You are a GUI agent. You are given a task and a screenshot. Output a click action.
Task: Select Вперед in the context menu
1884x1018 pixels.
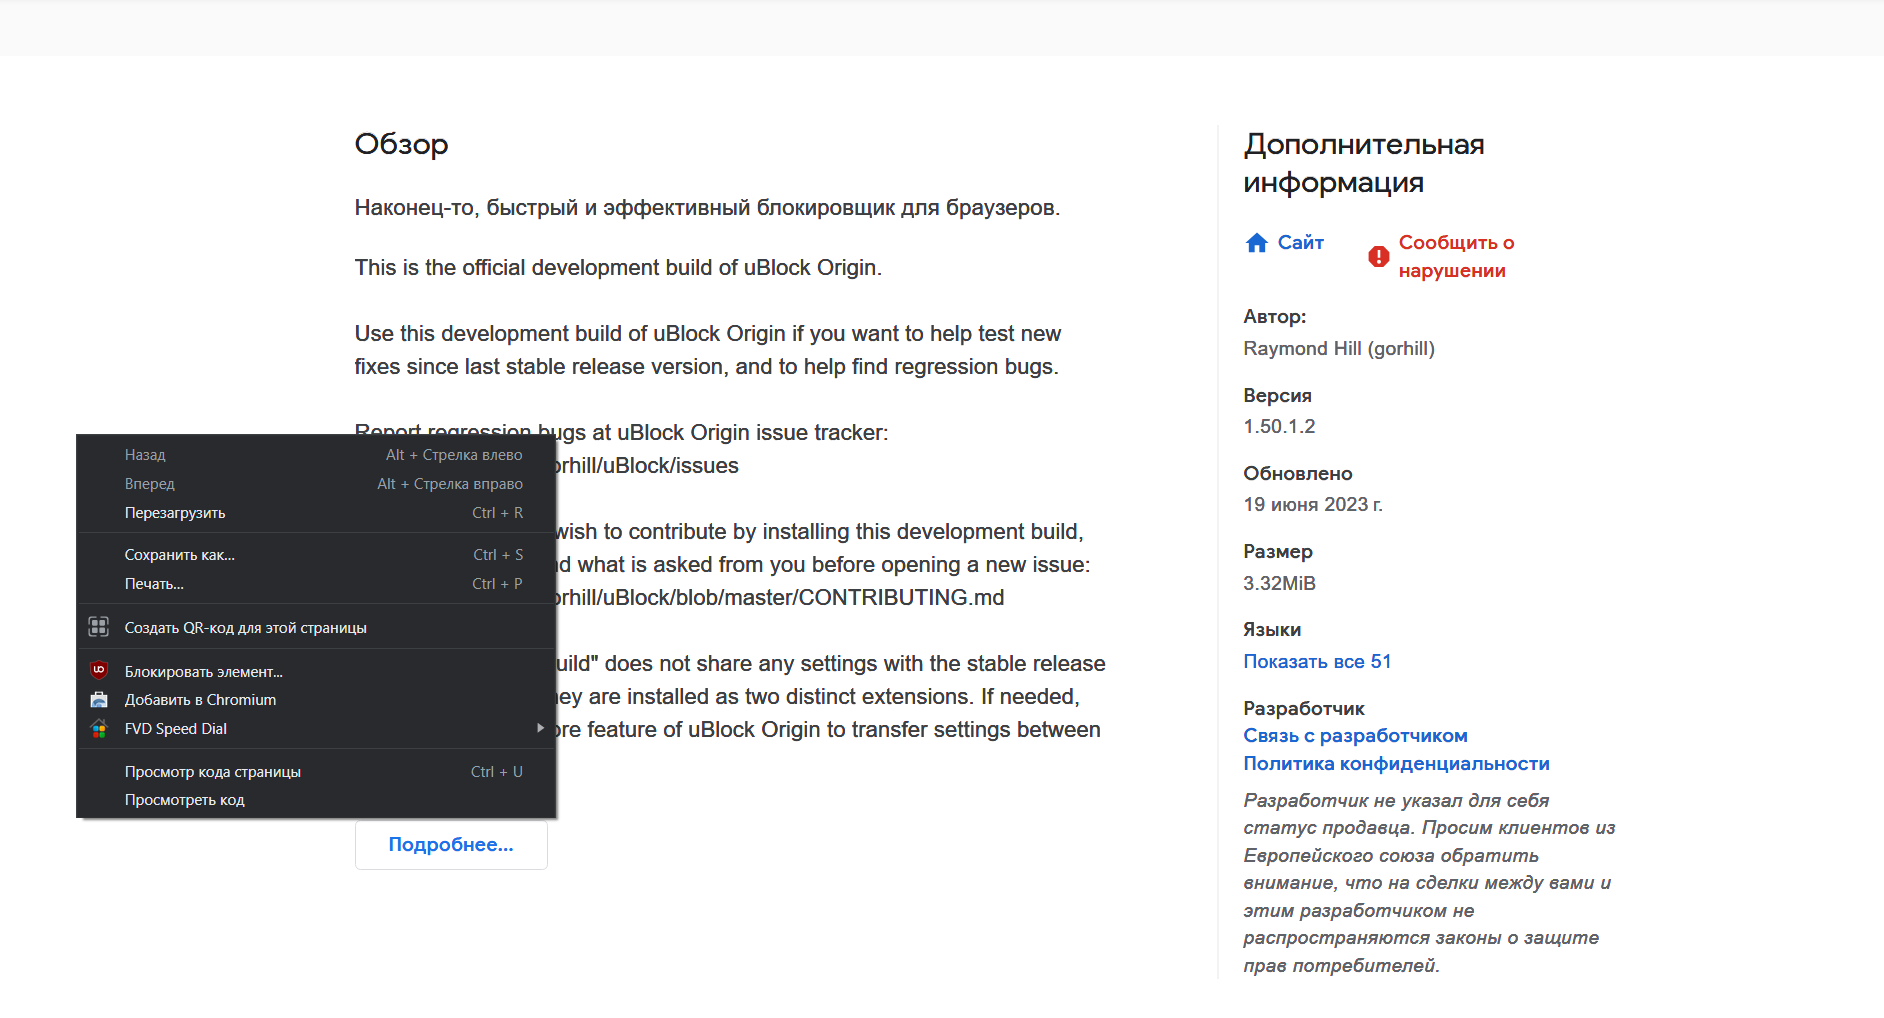point(316,483)
